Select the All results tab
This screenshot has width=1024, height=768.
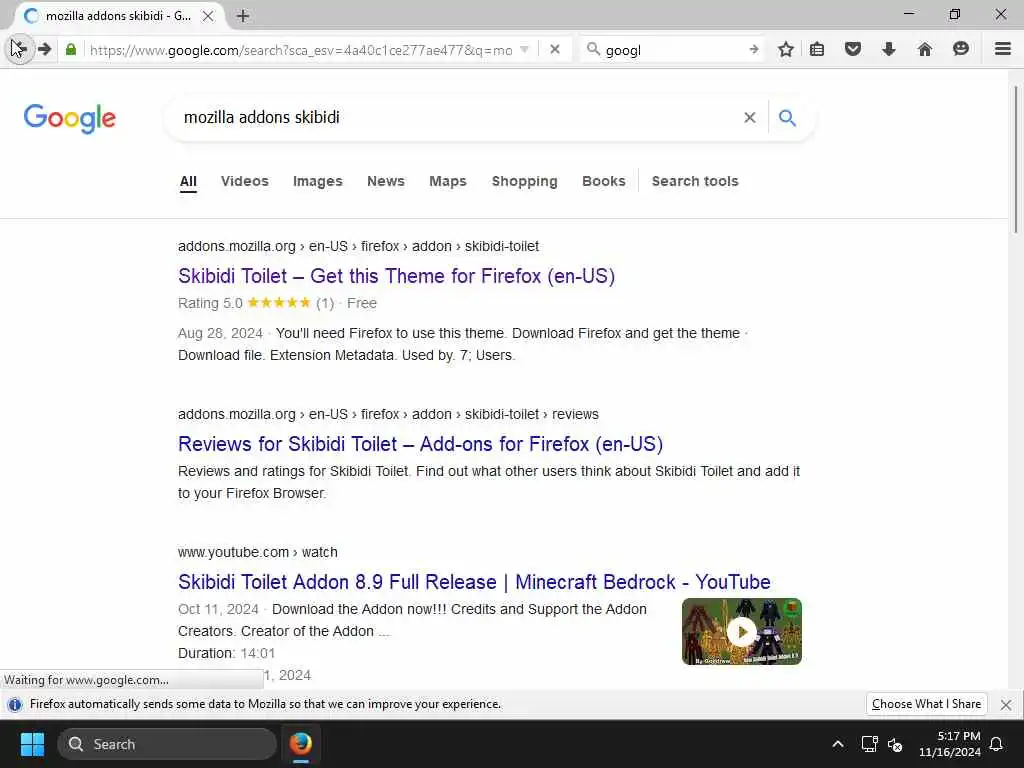click(x=188, y=182)
